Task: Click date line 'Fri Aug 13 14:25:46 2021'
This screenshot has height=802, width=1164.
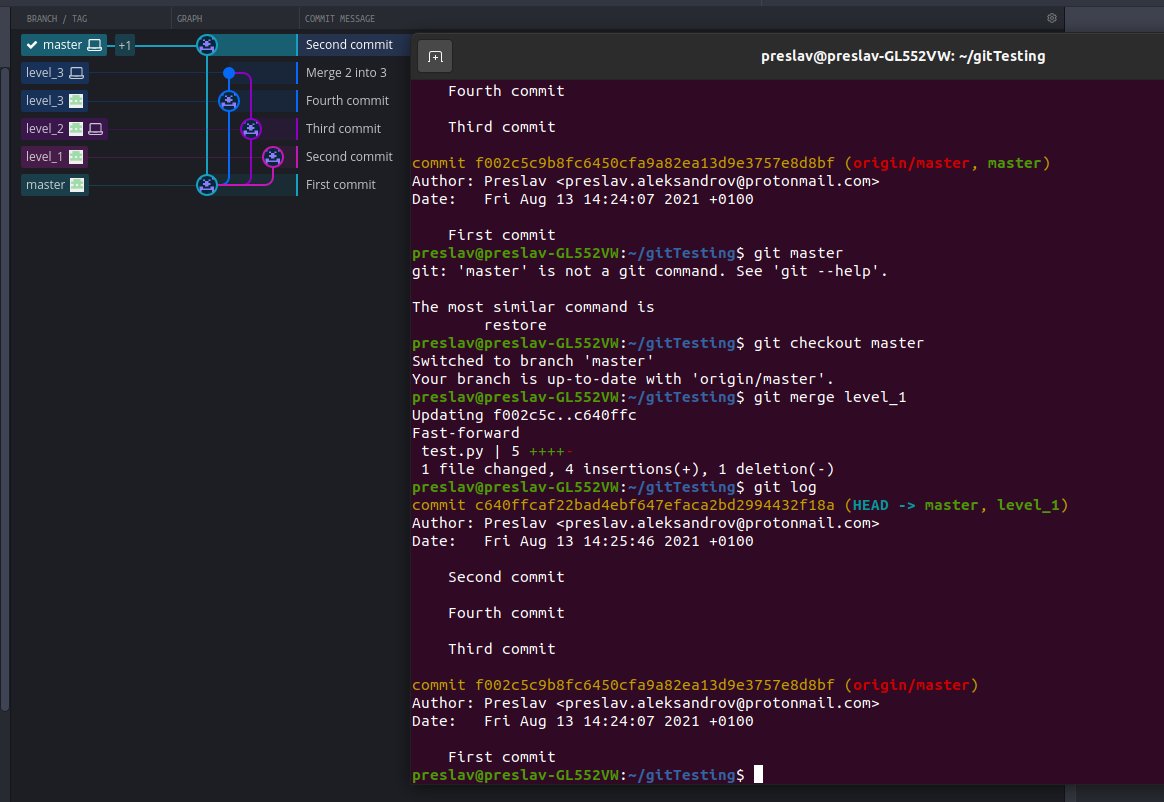Action: pos(583,541)
